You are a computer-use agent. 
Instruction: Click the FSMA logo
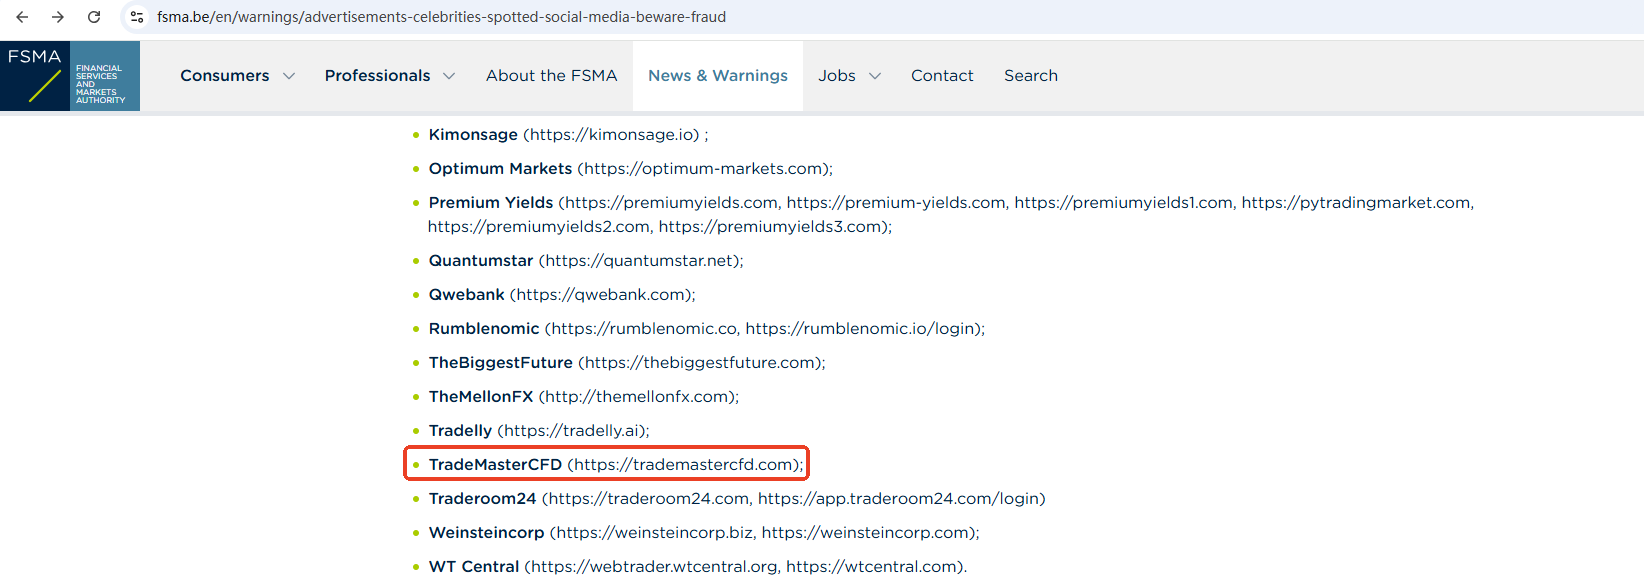click(70, 76)
